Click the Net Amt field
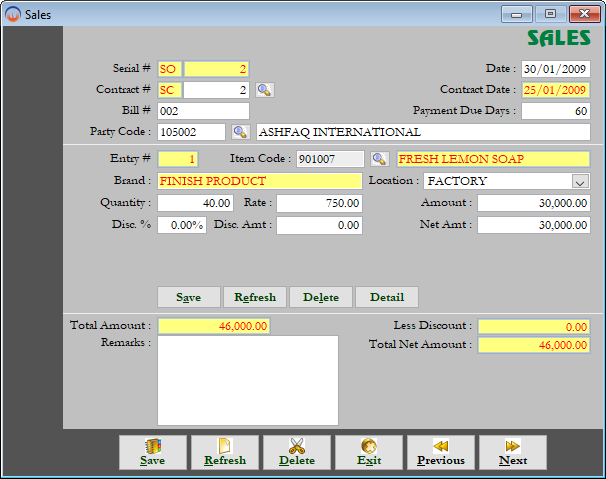The height and width of the screenshot is (479, 606). [x=534, y=225]
